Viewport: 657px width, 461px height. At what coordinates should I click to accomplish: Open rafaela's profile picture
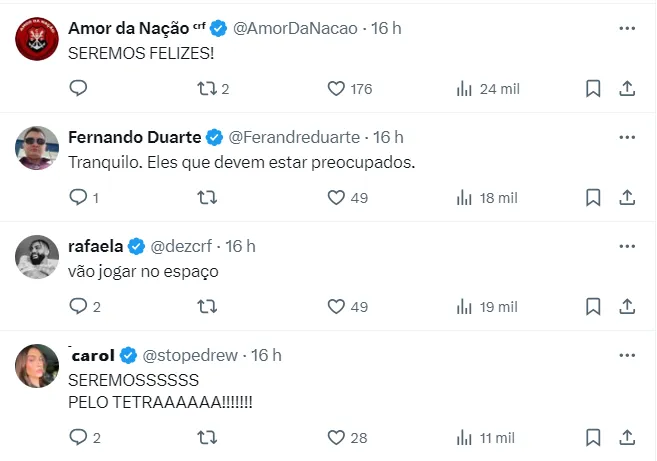[36, 259]
